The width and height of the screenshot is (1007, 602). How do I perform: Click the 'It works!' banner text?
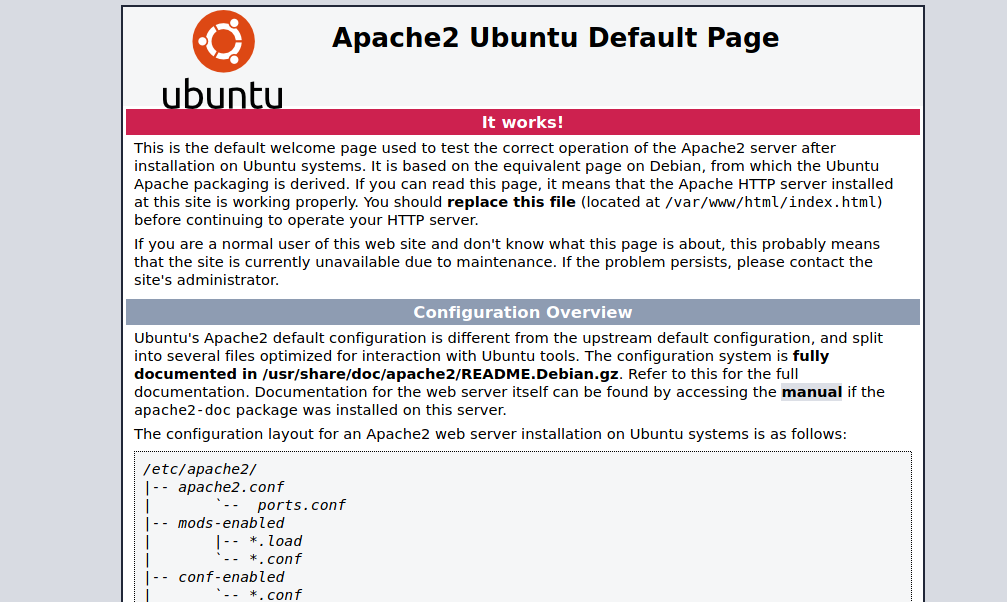[x=522, y=122]
